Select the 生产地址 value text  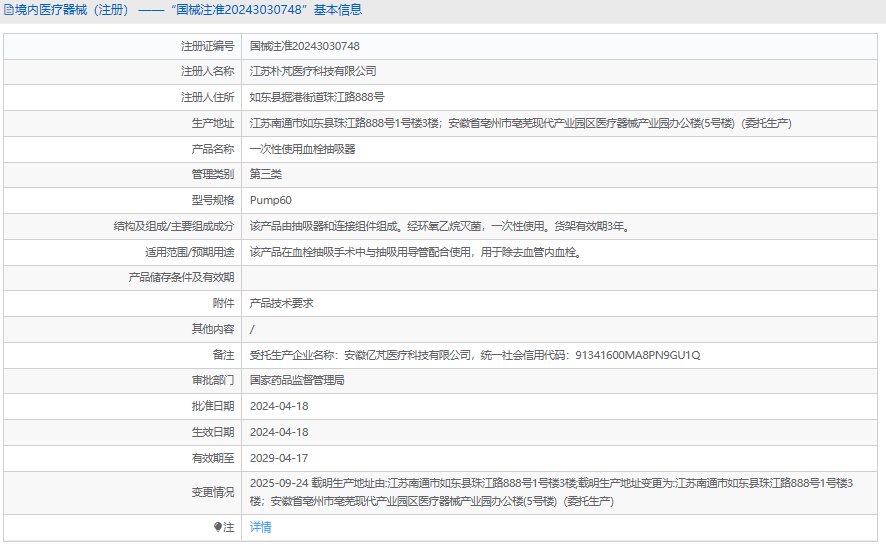520,123
